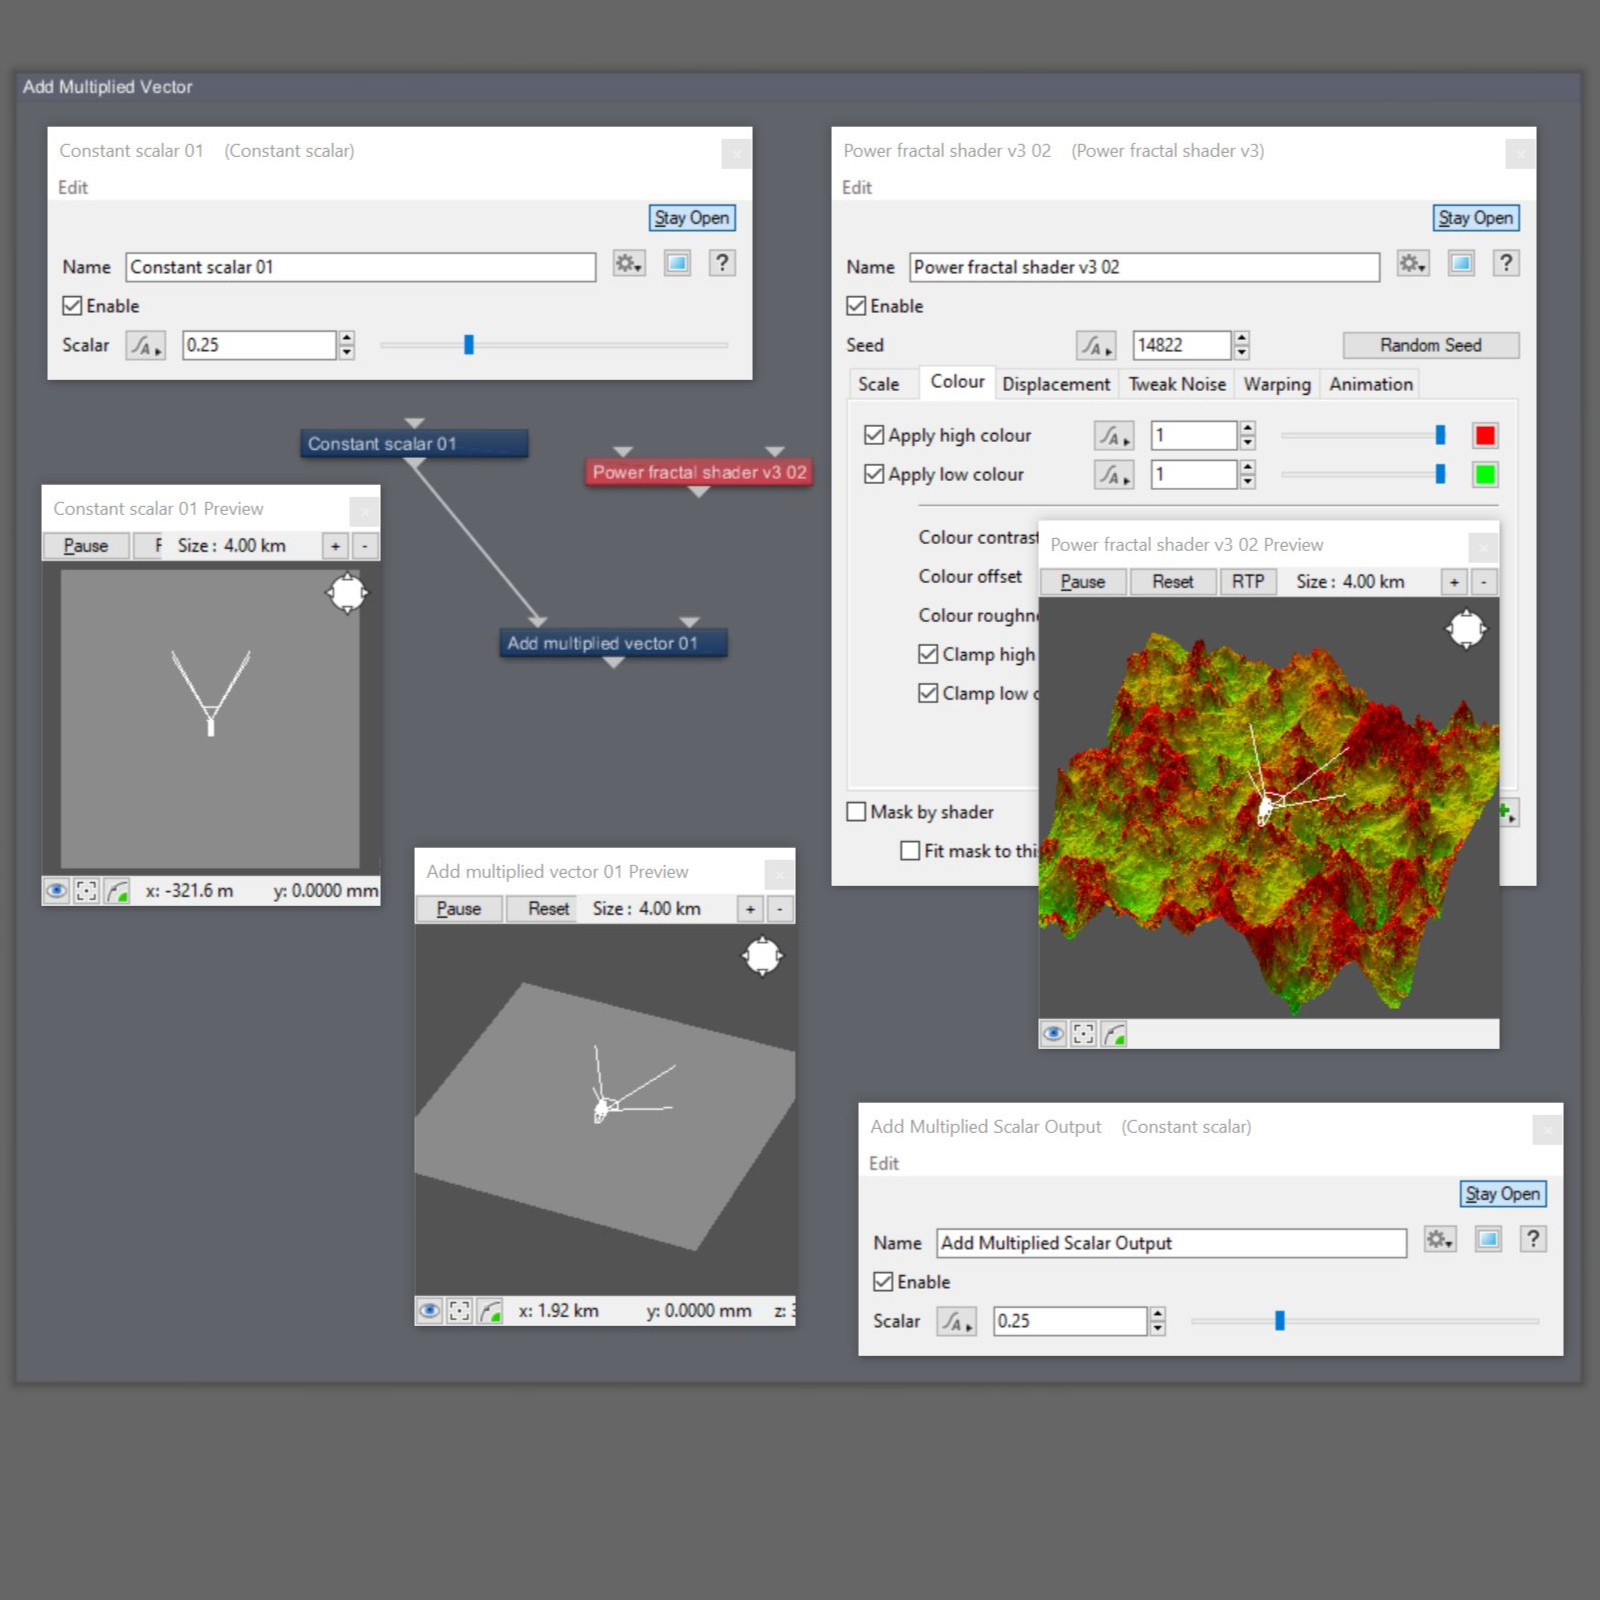This screenshot has width=1600, height=1600.
Task: Enable Mask by shader checkbox
Action: (x=856, y=812)
